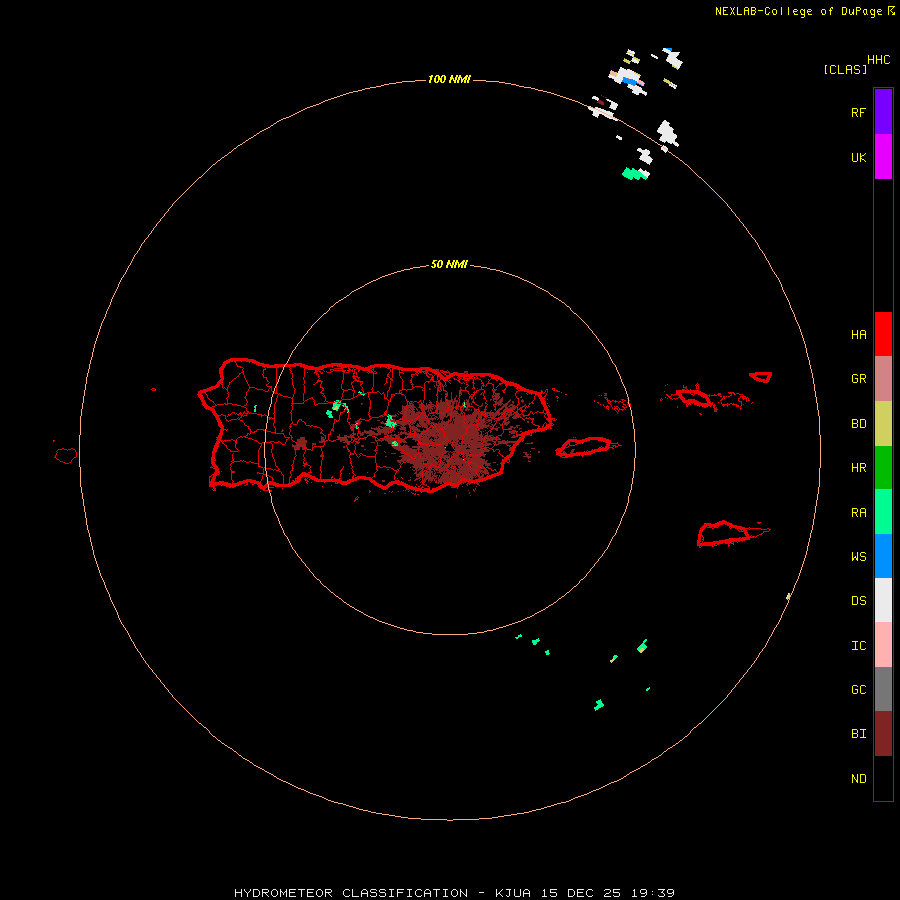Pick the light pink IC swatch

[x=883, y=645]
